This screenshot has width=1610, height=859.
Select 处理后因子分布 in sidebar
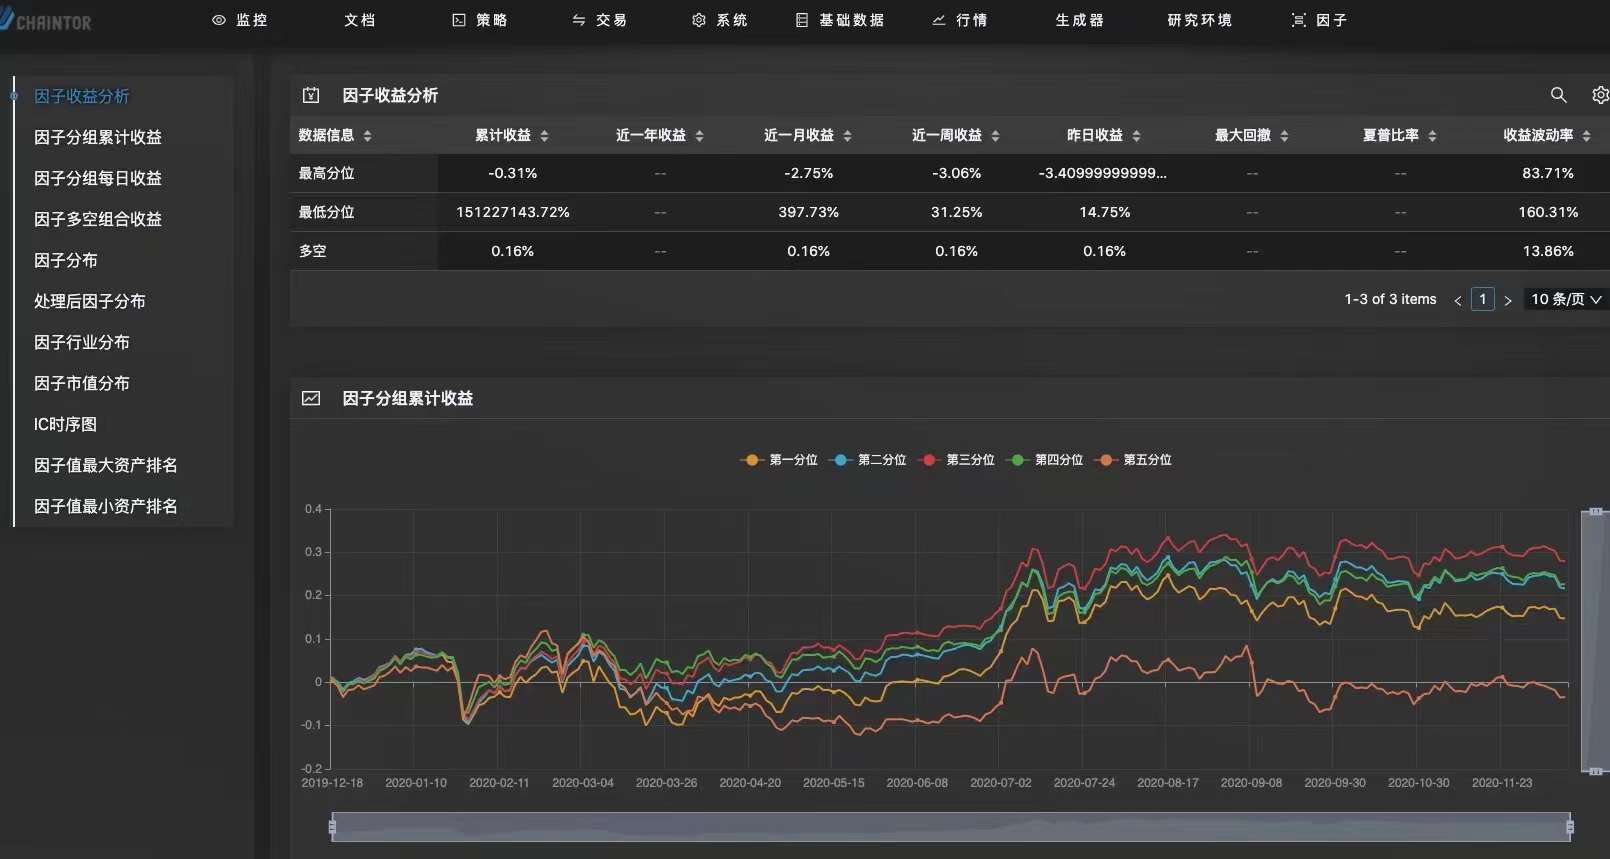pos(90,301)
